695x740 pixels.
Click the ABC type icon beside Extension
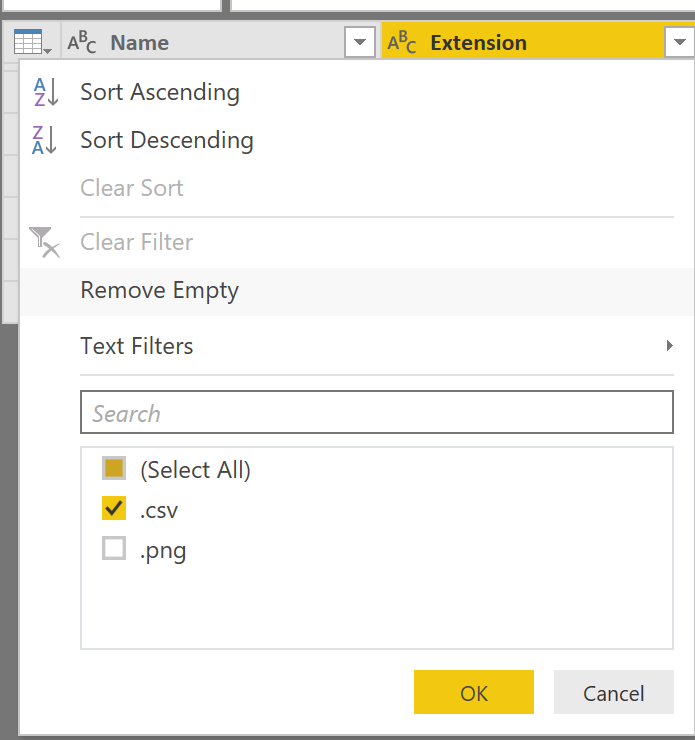tap(402, 43)
